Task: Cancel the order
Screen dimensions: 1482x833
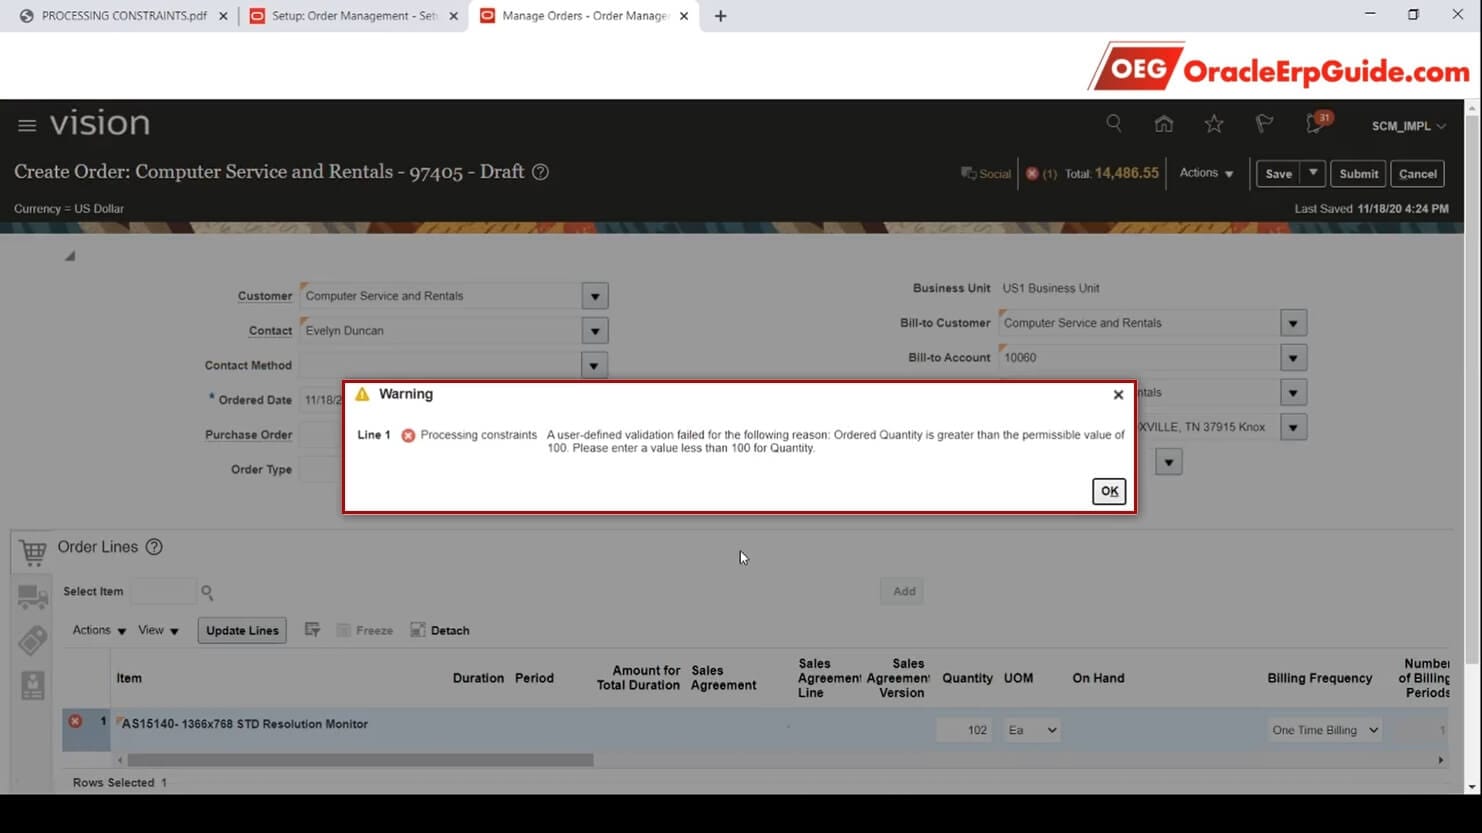Action: pyautogui.click(x=1417, y=173)
